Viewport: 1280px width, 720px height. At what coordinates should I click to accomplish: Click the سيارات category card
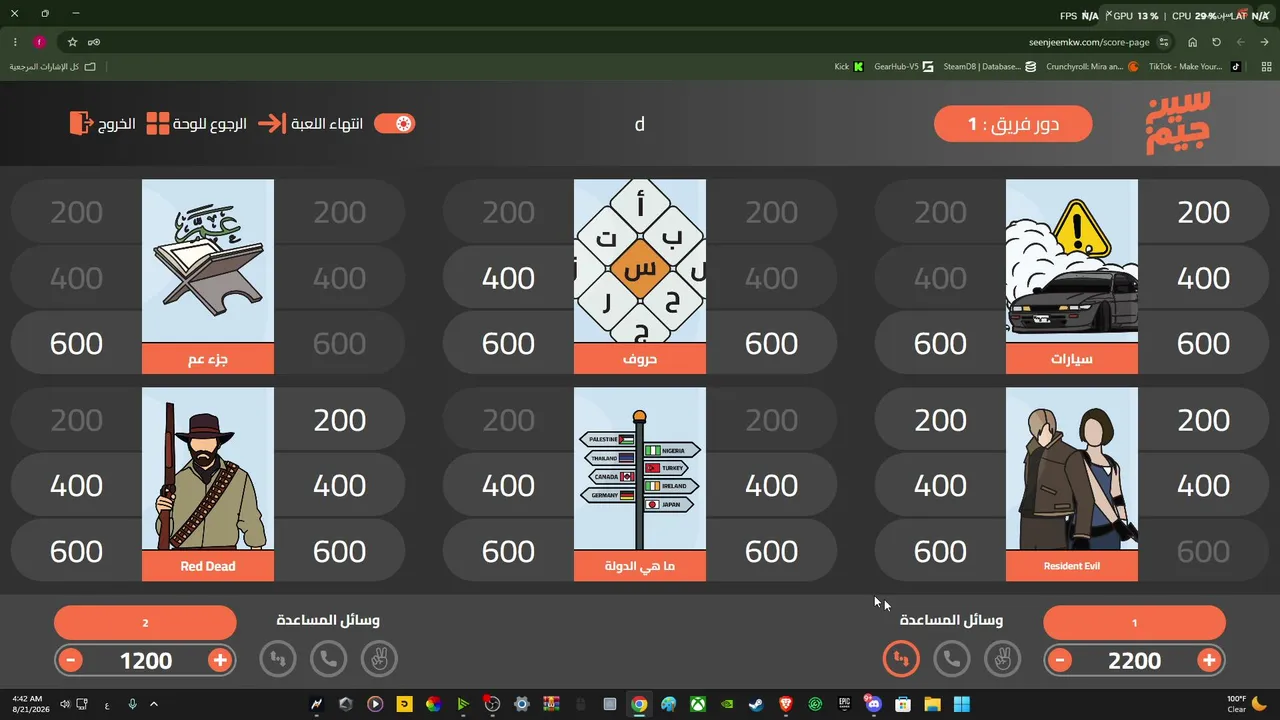(1071, 277)
